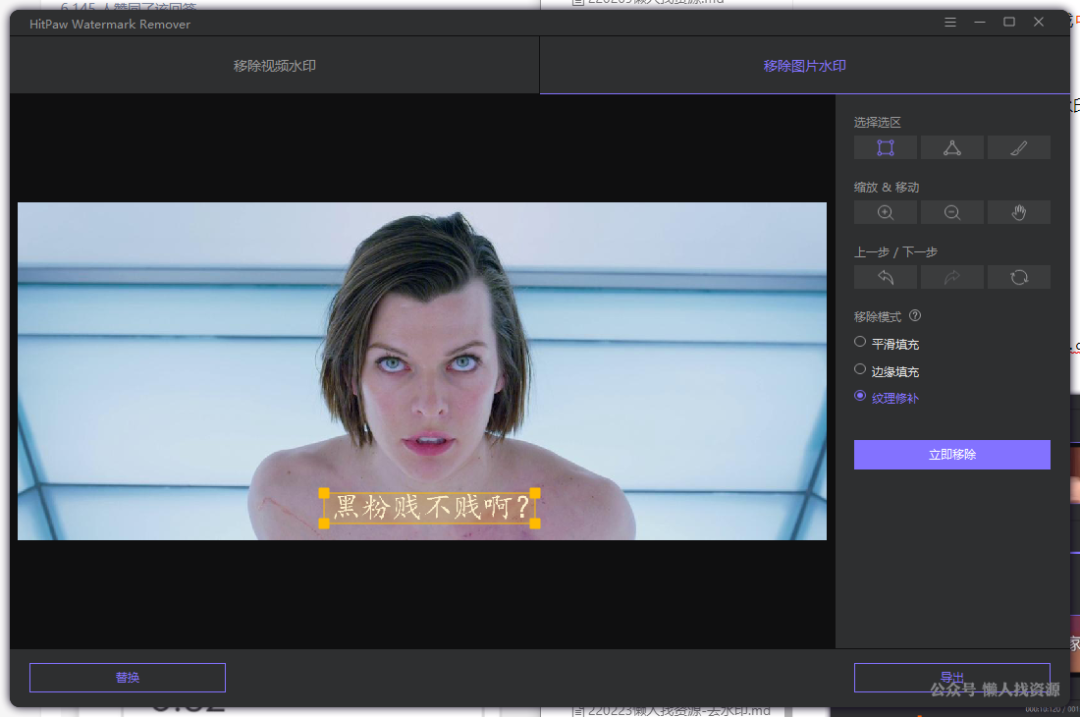
Task: Switch to 移除视频水印 tab
Action: [x=274, y=65]
